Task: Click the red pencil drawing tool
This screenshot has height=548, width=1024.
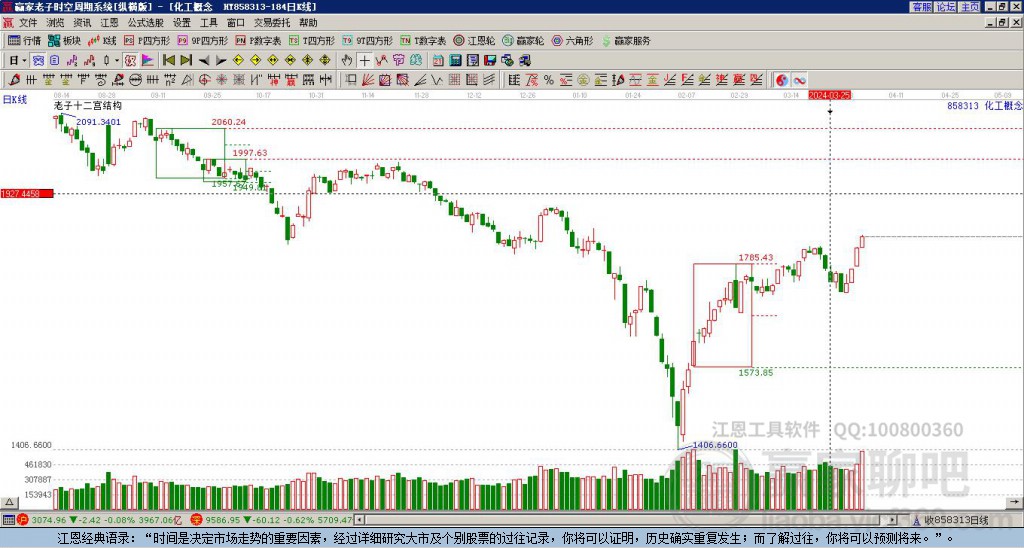Action: (x=13, y=80)
